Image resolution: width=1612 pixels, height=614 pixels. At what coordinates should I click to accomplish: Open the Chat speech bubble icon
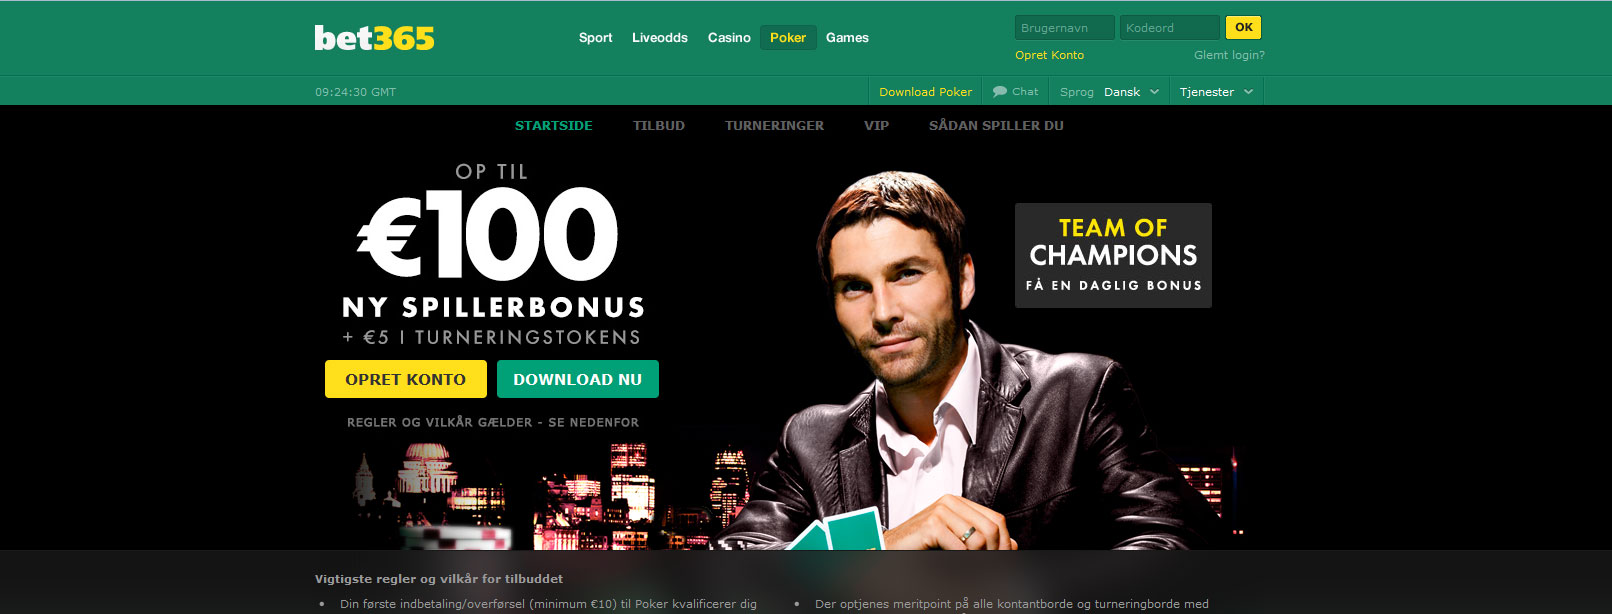coord(999,91)
